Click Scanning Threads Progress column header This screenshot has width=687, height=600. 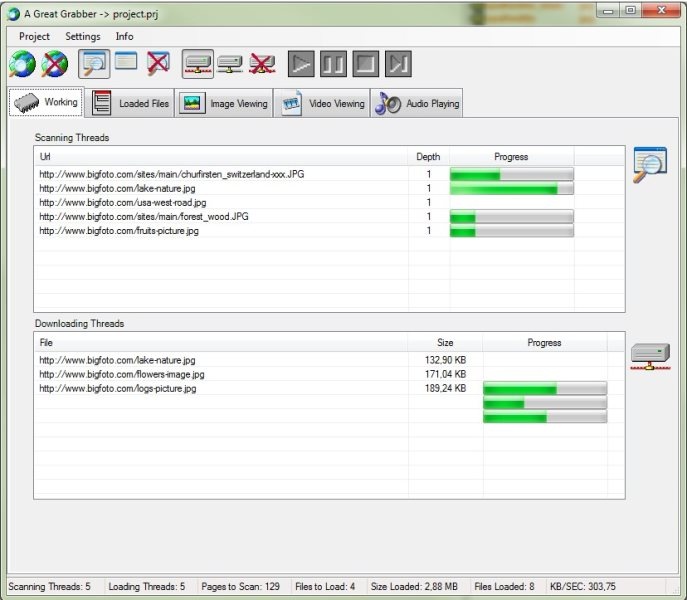pyautogui.click(x=511, y=156)
